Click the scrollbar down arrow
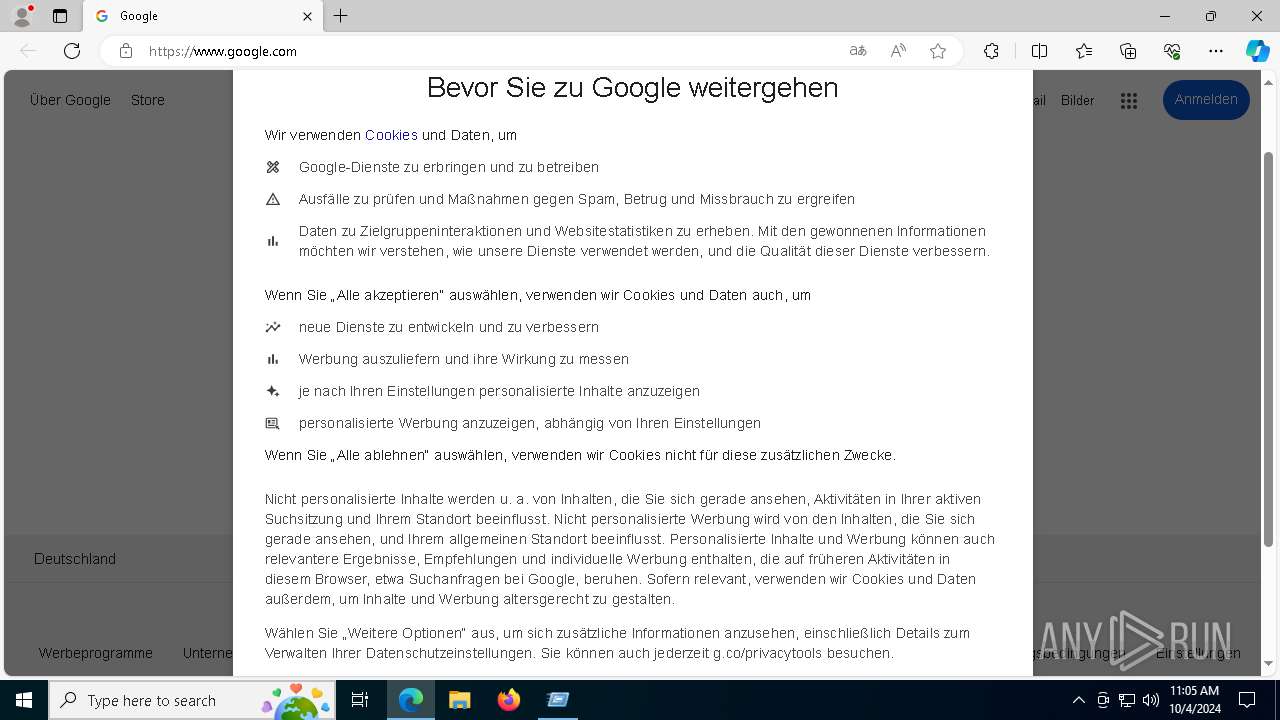The height and width of the screenshot is (720, 1280). tap(1269, 663)
